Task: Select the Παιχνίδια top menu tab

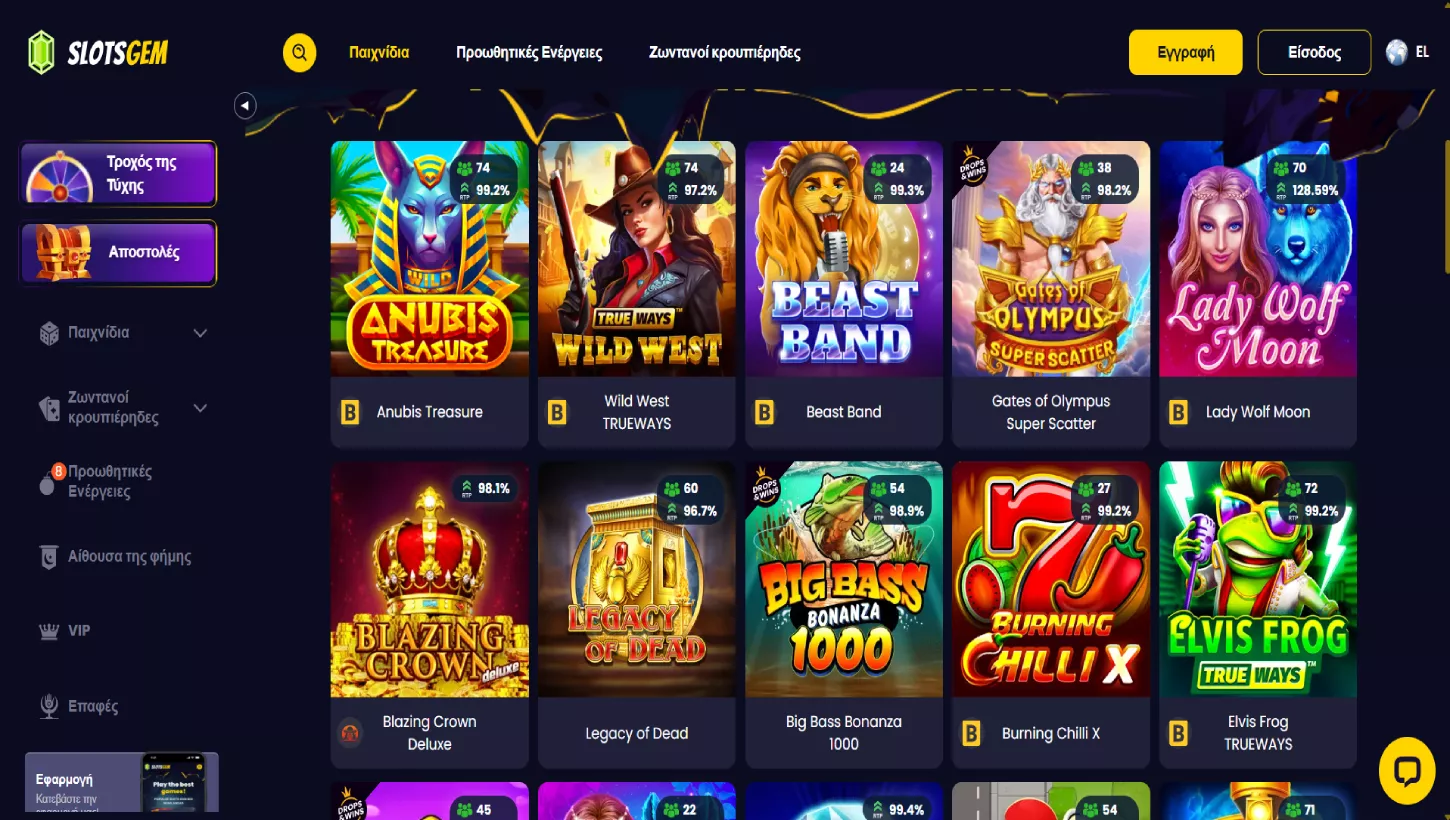Action: click(379, 52)
